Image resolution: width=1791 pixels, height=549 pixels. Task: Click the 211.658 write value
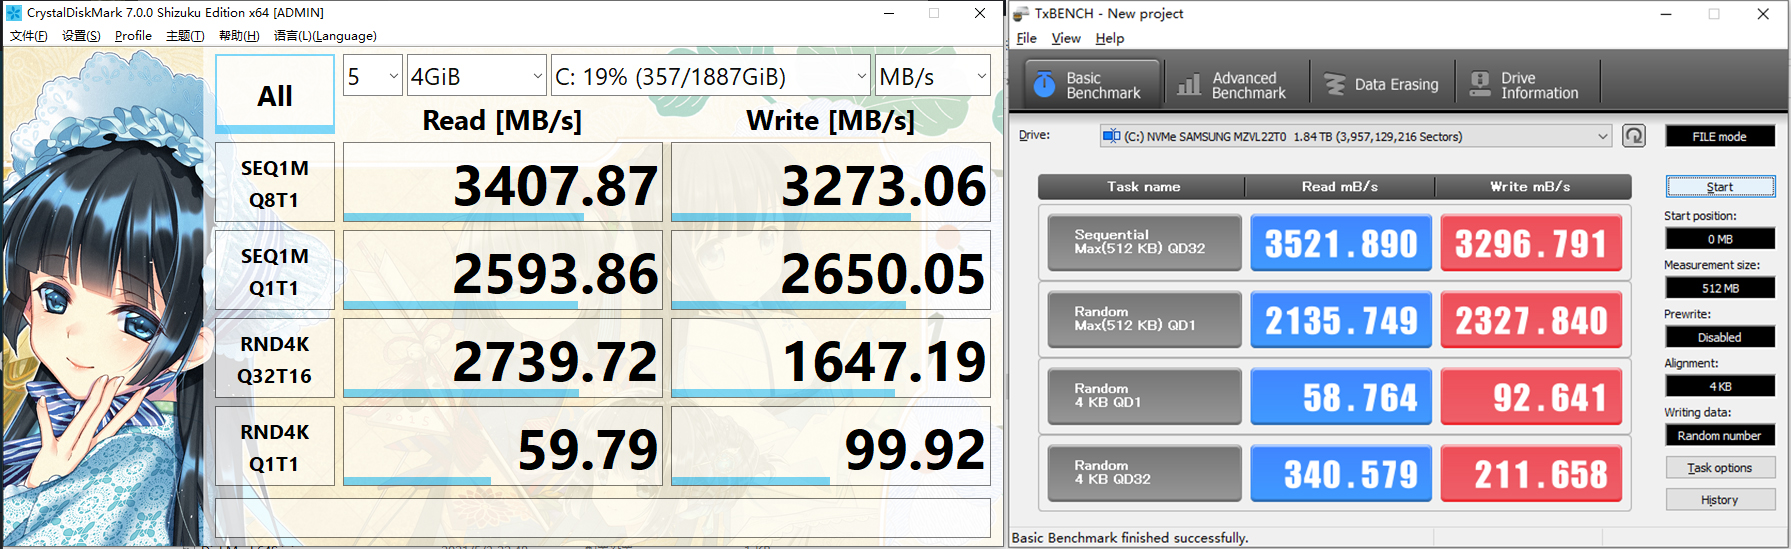[1531, 474]
